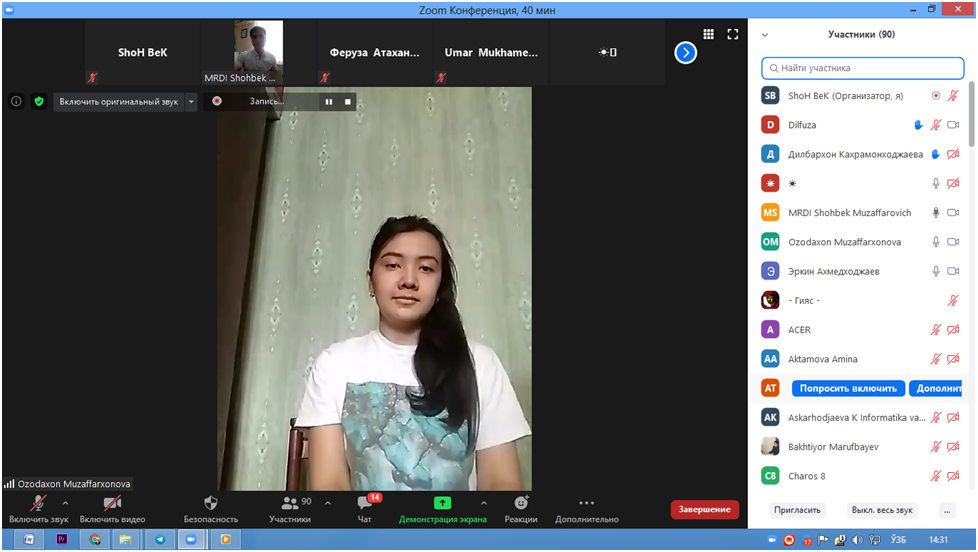The image size is (978, 552).
Task: Stop the recording
Action: (348, 101)
